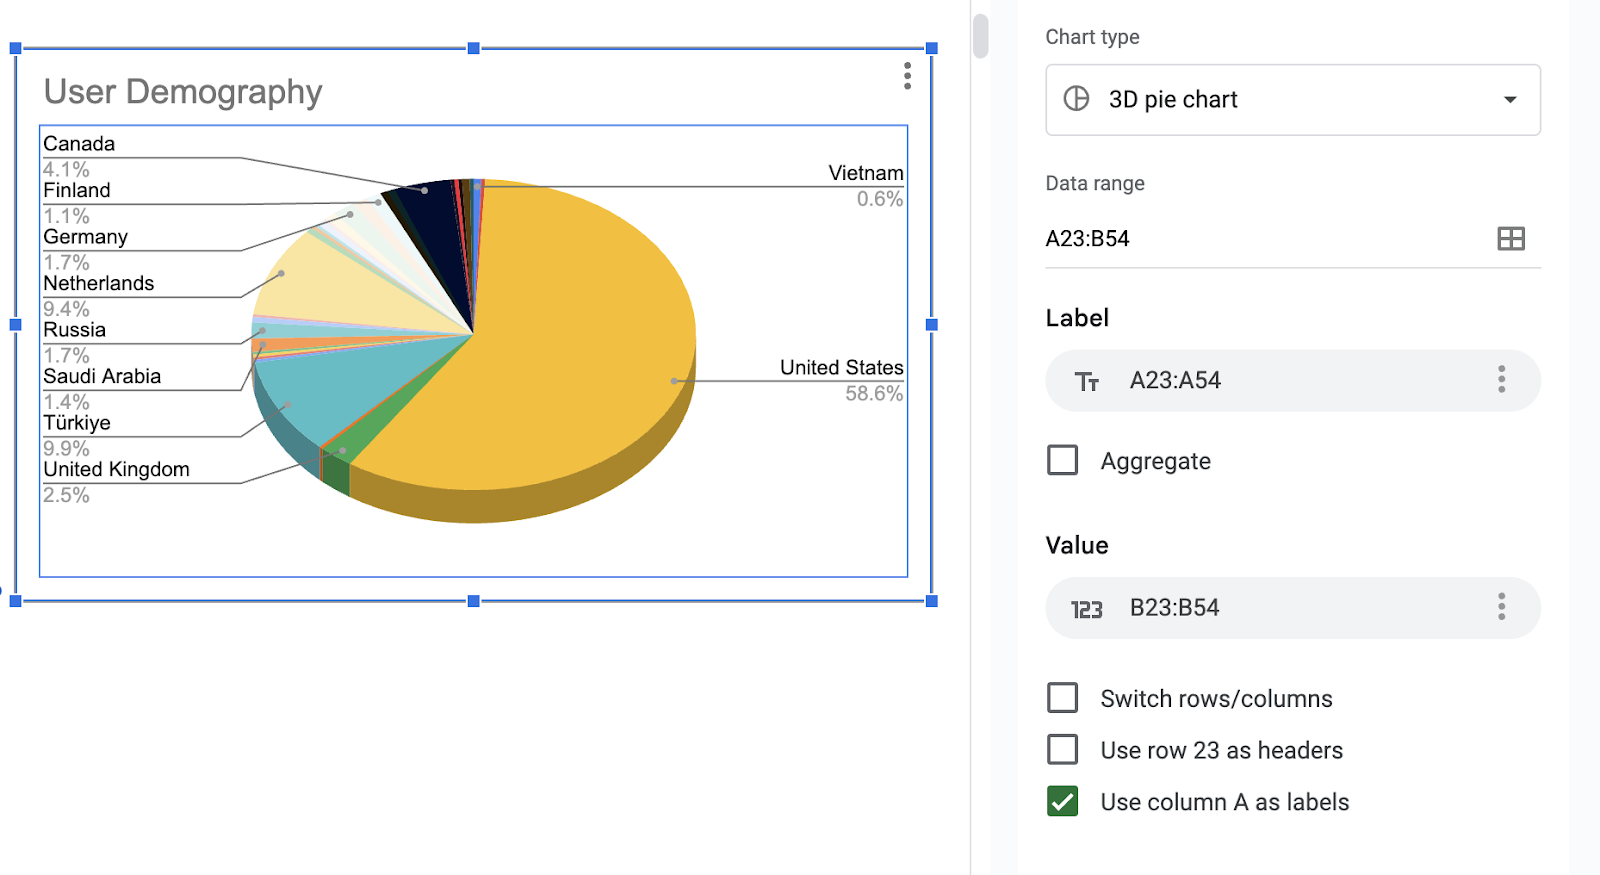Uncheck Use column A as labels
The image size is (1600, 875).
[1062, 802]
